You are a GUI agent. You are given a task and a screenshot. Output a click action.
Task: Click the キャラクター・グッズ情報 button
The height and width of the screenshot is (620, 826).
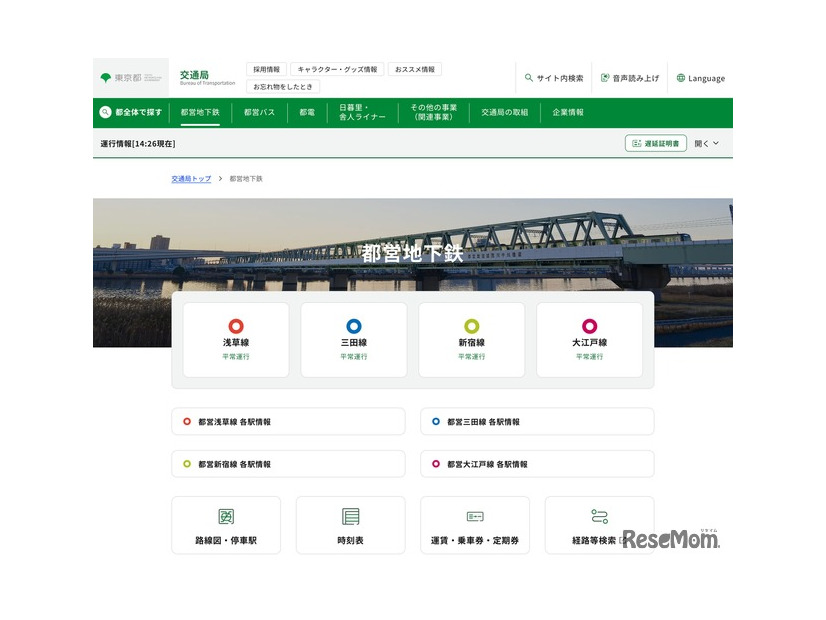[337, 70]
